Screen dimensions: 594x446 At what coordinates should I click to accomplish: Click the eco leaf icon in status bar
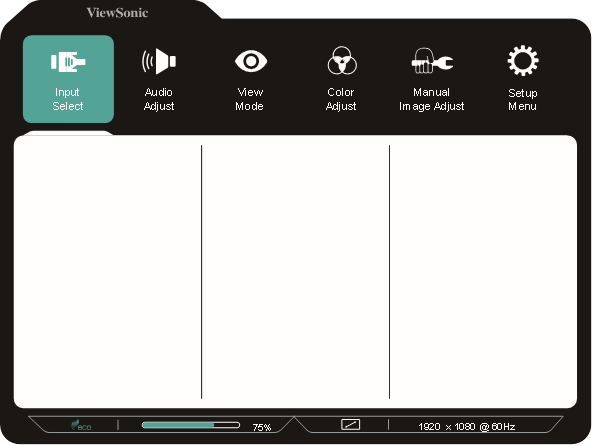81,425
